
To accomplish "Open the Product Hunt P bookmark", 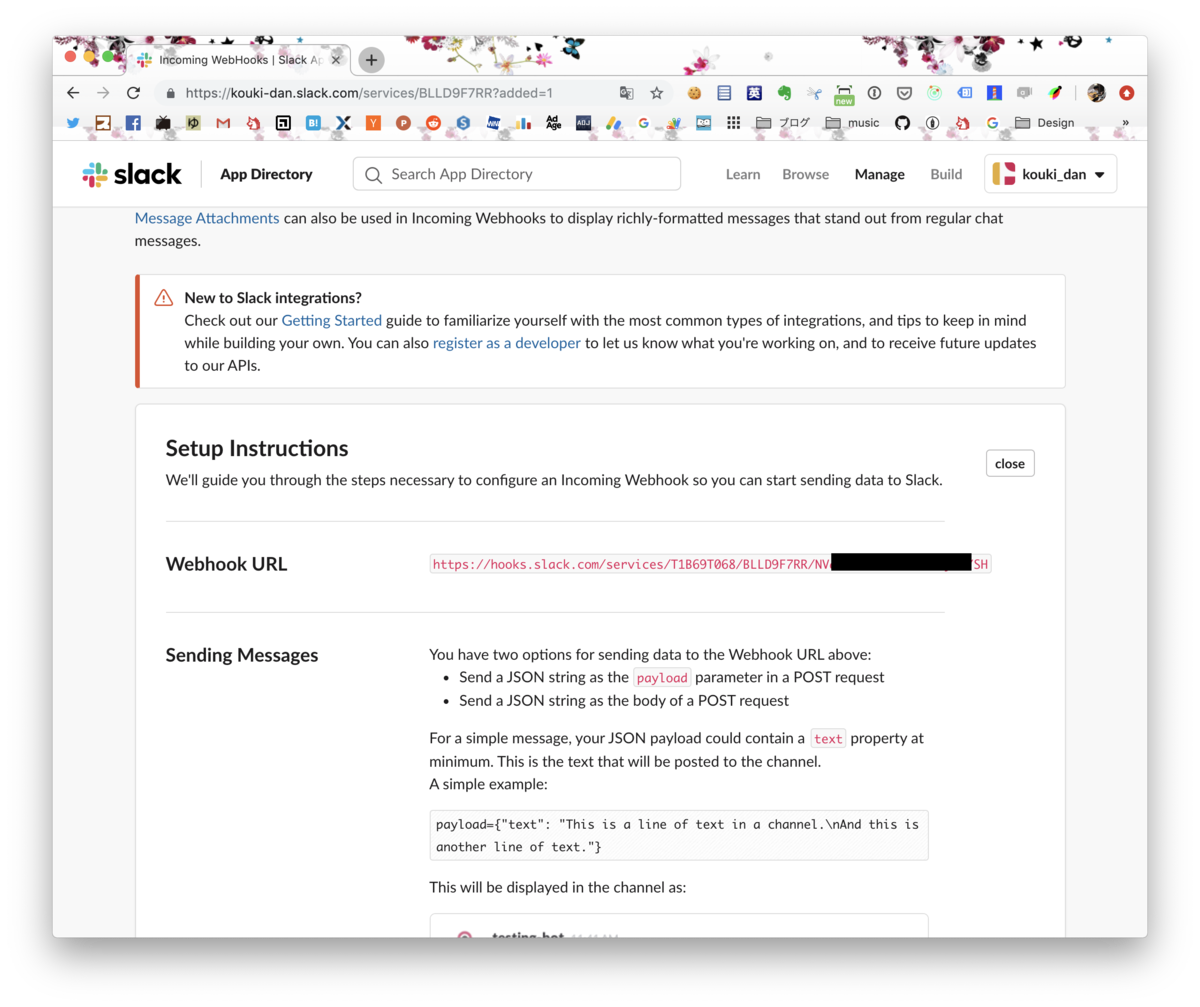I will (x=403, y=123).
